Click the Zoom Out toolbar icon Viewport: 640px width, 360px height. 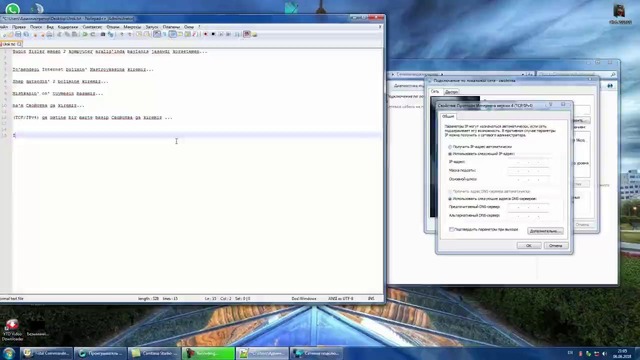[x=130, y=34]
